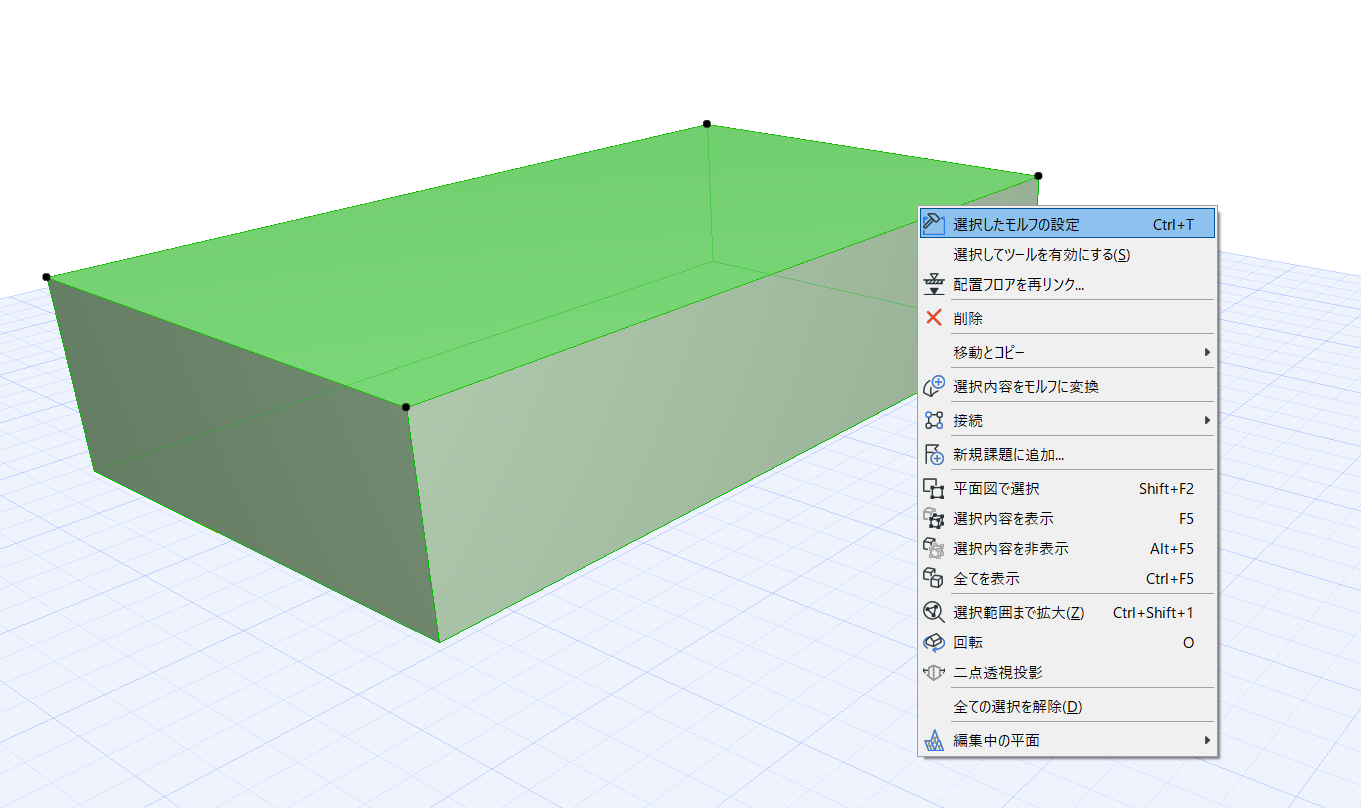1361x808 pixels.
Task: Click the morph's leftmost black corner node
Action: pyautogui.click(x=46, y=277)
